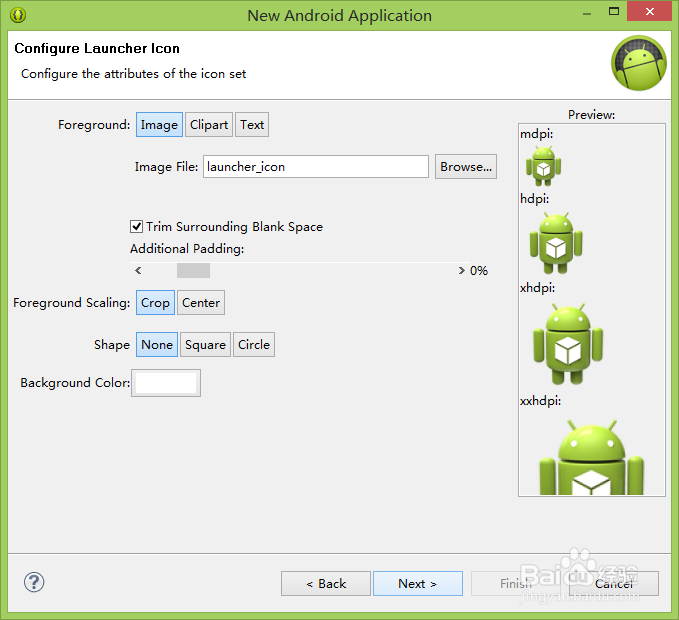Click the 'Preview:' label
The width and height of the screenshot is (679, 620).
tap(592, 115)
